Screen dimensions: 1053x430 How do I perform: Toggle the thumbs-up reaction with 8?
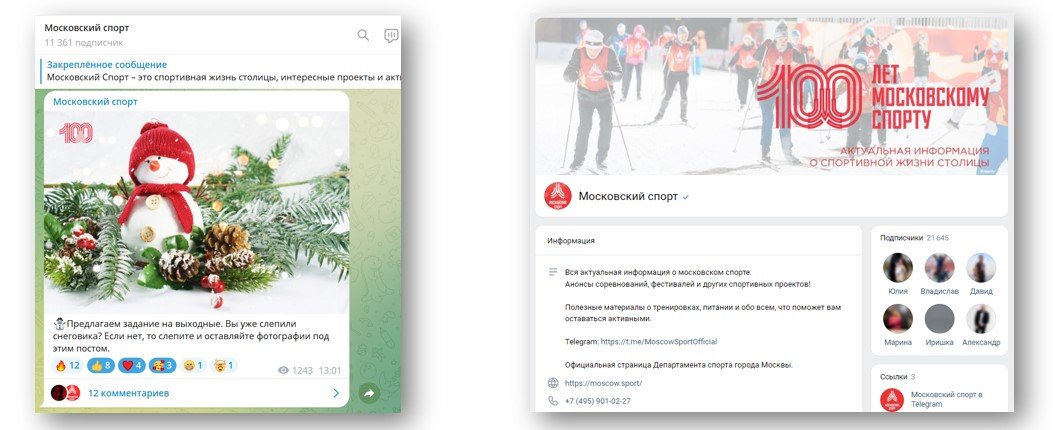(x=99, y=366)
